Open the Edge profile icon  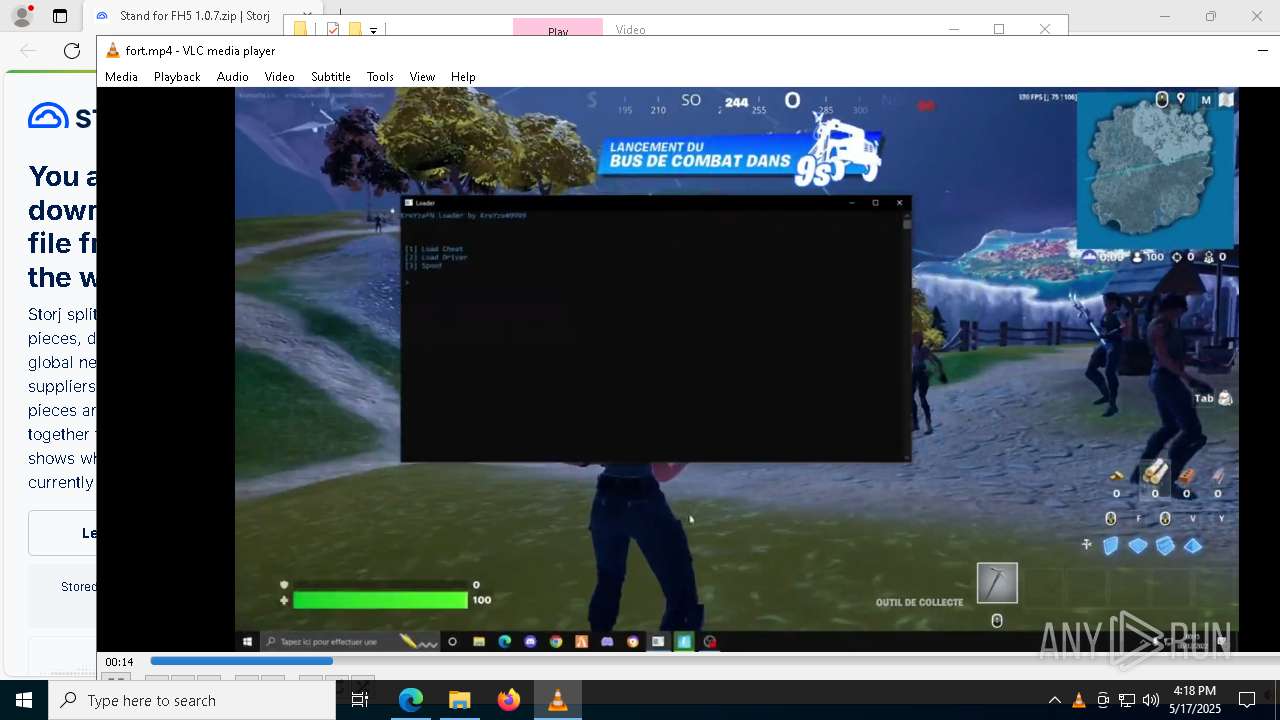click(x=22, y=16)
